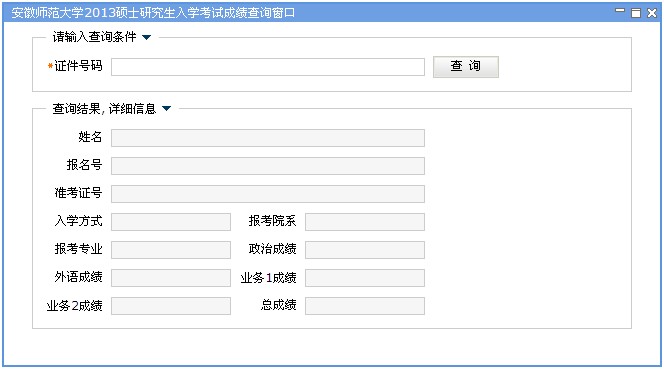The image size is (664, 370).
Task: Click the 证件号码 input field
Action: click(268, 67)
